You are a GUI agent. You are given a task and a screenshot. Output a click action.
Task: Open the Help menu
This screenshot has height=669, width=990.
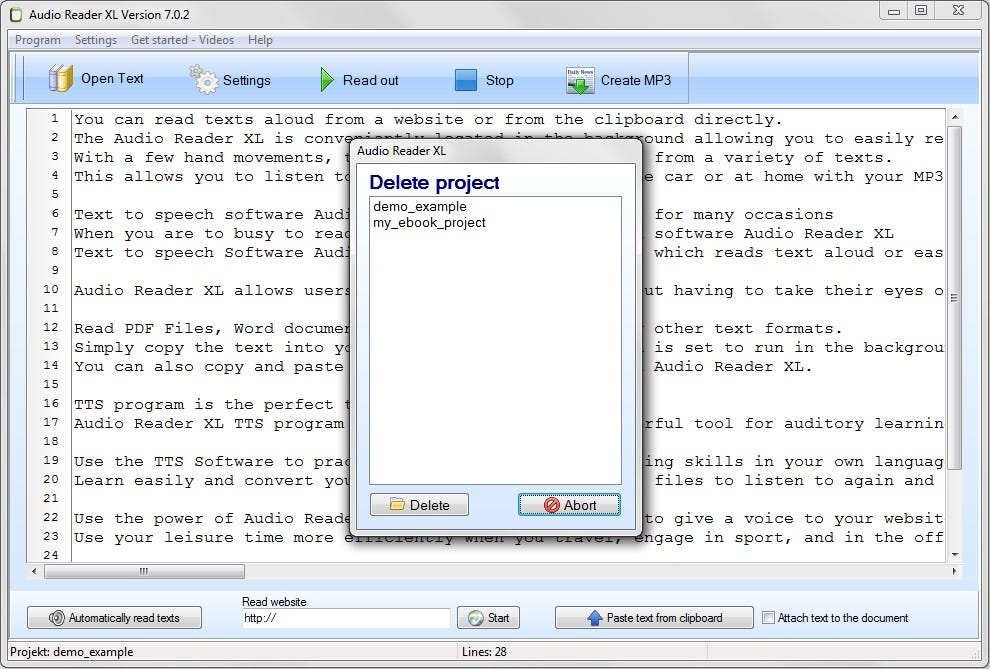point(259,40)
